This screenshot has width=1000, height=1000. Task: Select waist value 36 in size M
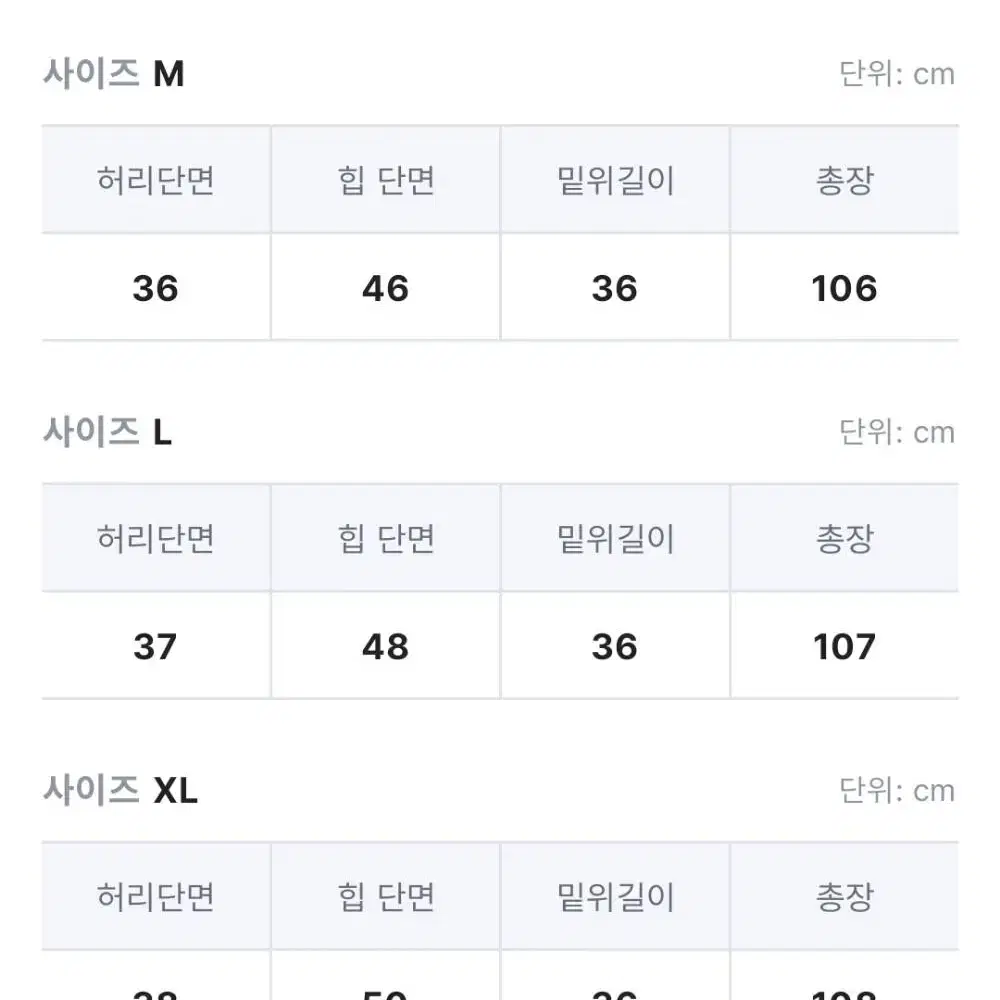pyautogui.click(x=156, y=288)
